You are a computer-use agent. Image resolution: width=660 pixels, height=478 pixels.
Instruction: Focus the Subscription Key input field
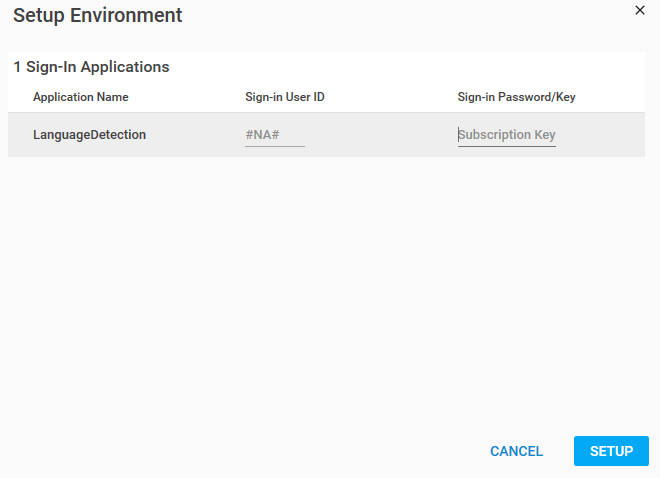[507, 135]
